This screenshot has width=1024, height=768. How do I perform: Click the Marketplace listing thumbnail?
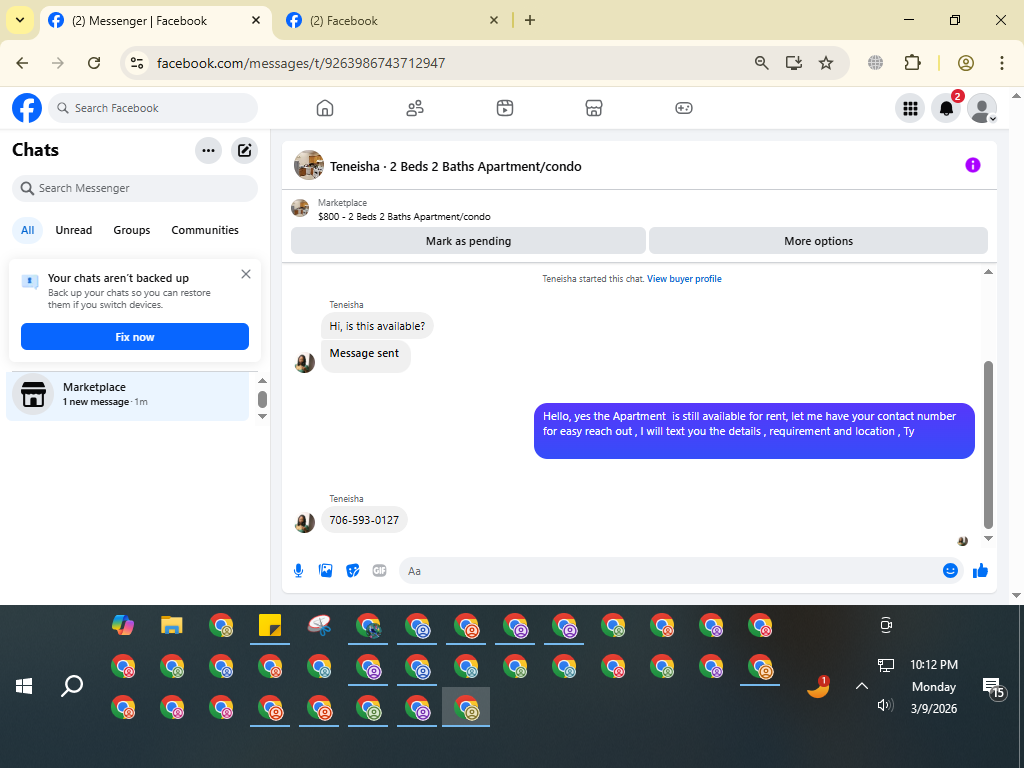[x=300, y=208]
